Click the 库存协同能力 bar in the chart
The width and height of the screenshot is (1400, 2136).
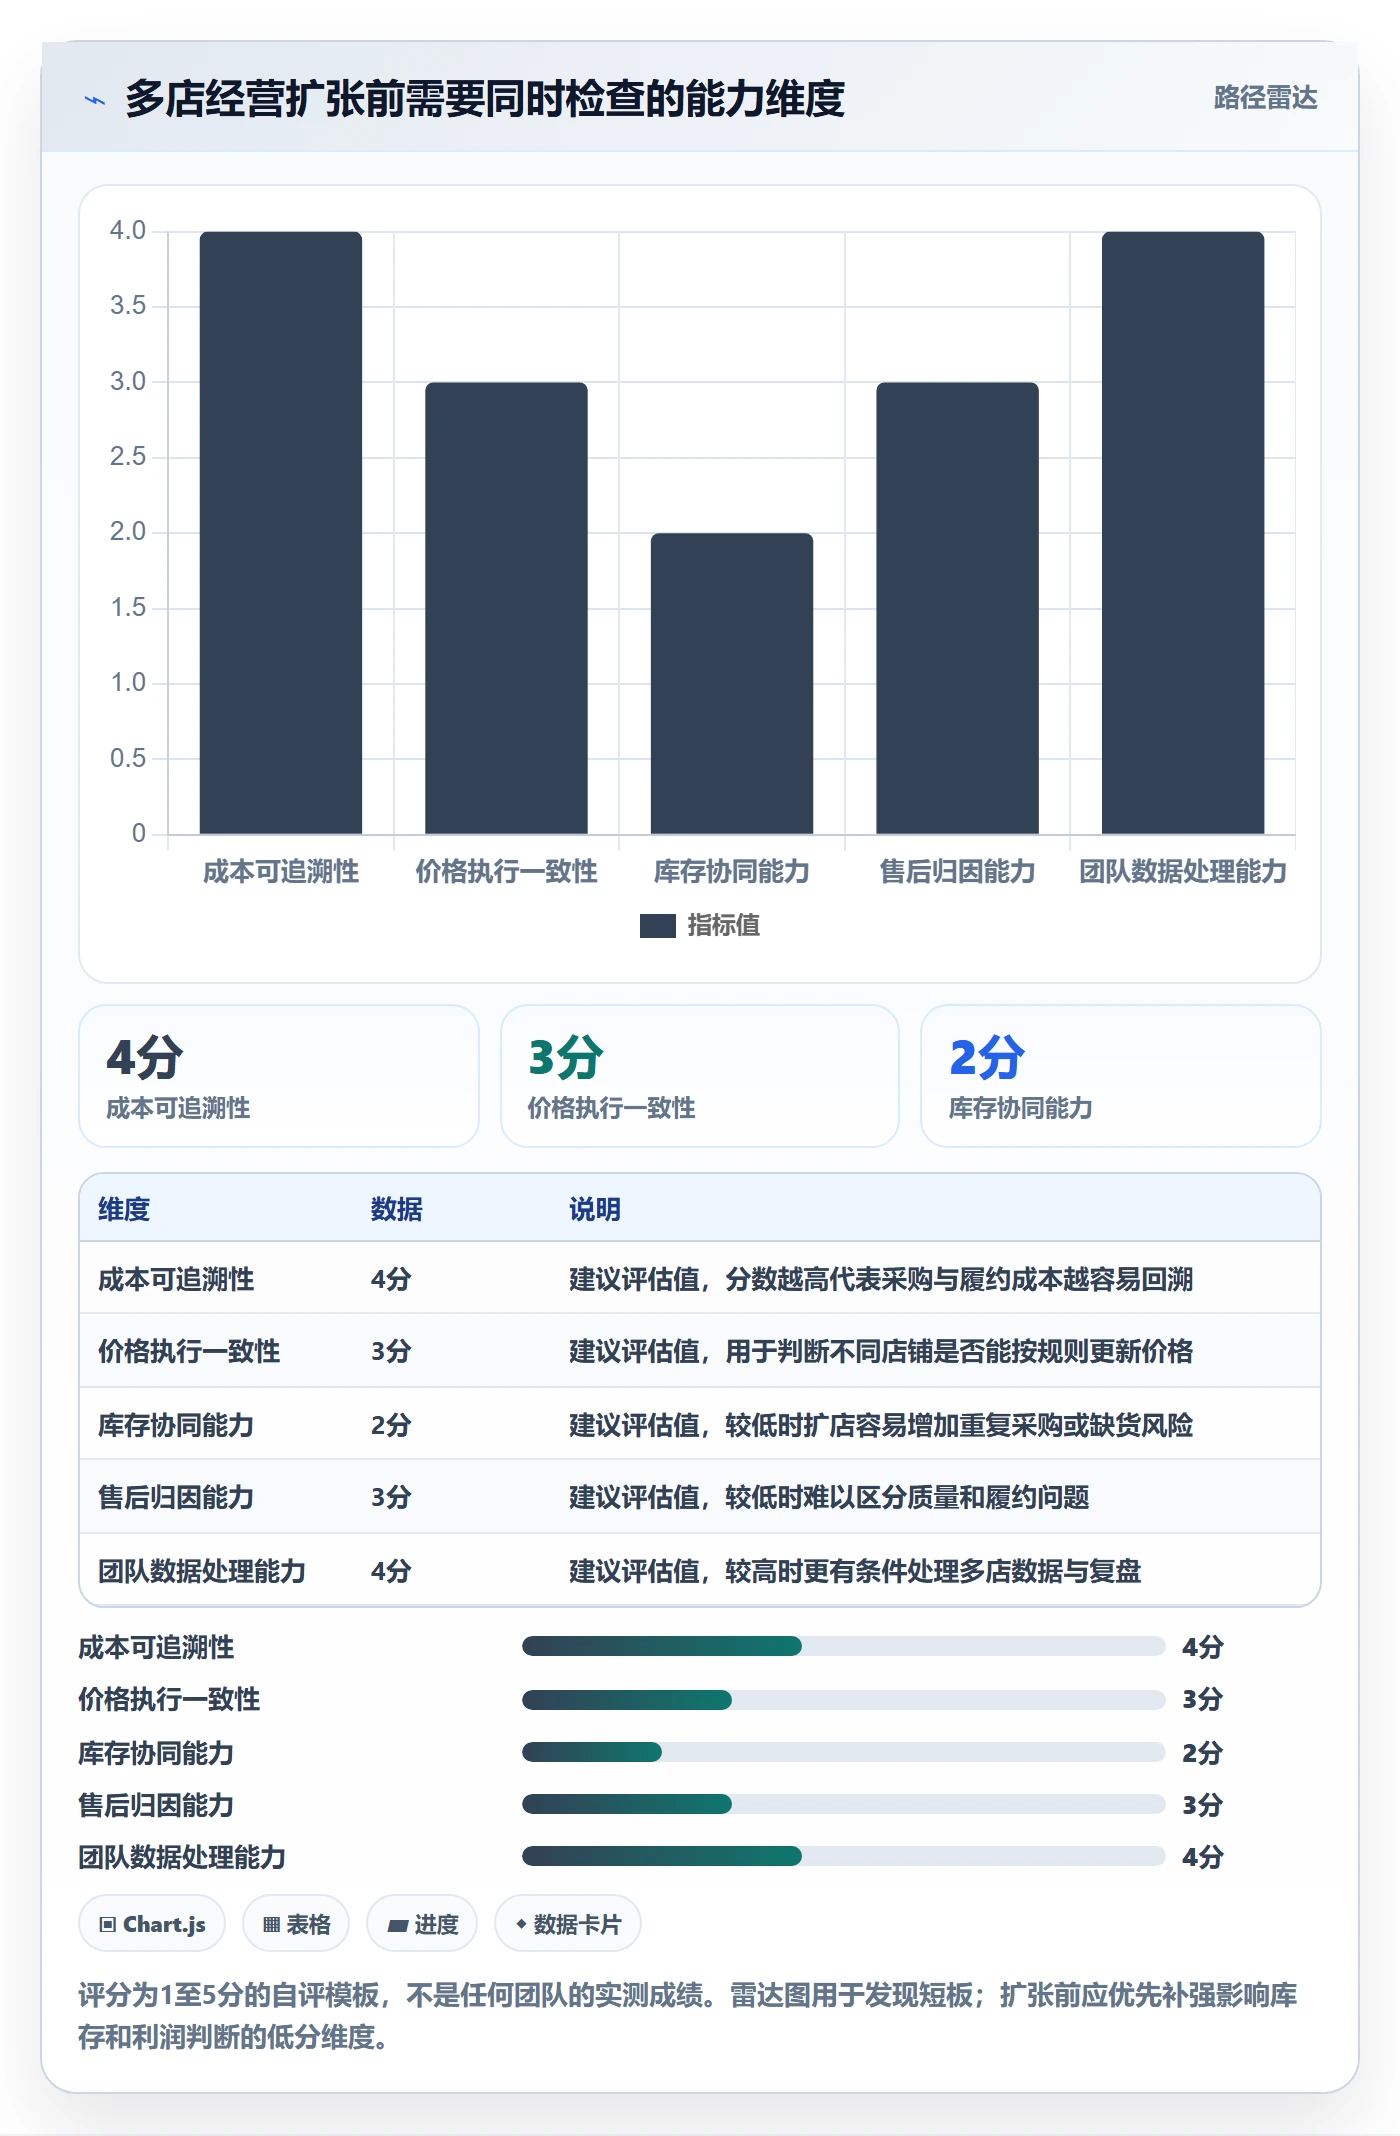tap(732, 683)
